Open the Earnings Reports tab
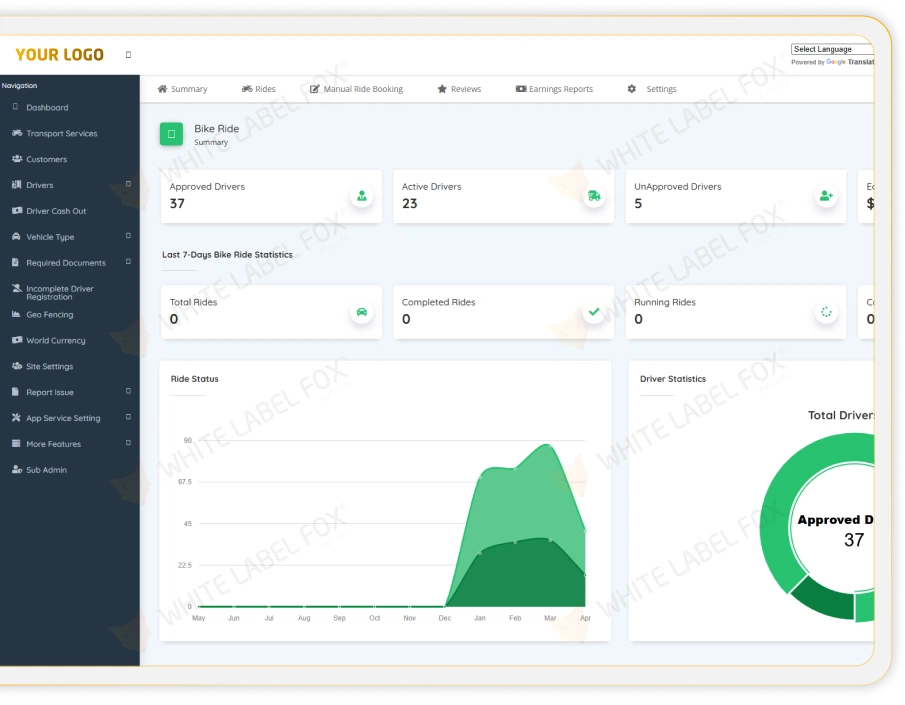 [554, 89]
